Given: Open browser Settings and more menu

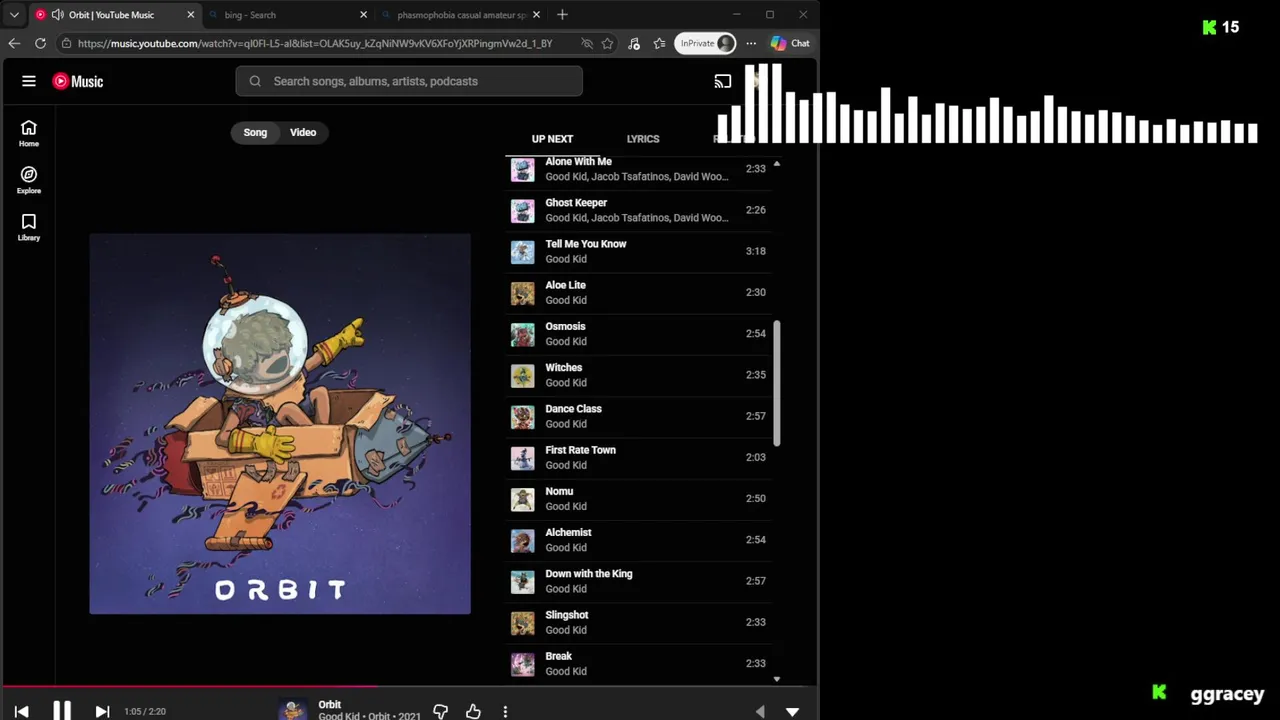Looking at the screenshot, I should click(x=751, y=43).
